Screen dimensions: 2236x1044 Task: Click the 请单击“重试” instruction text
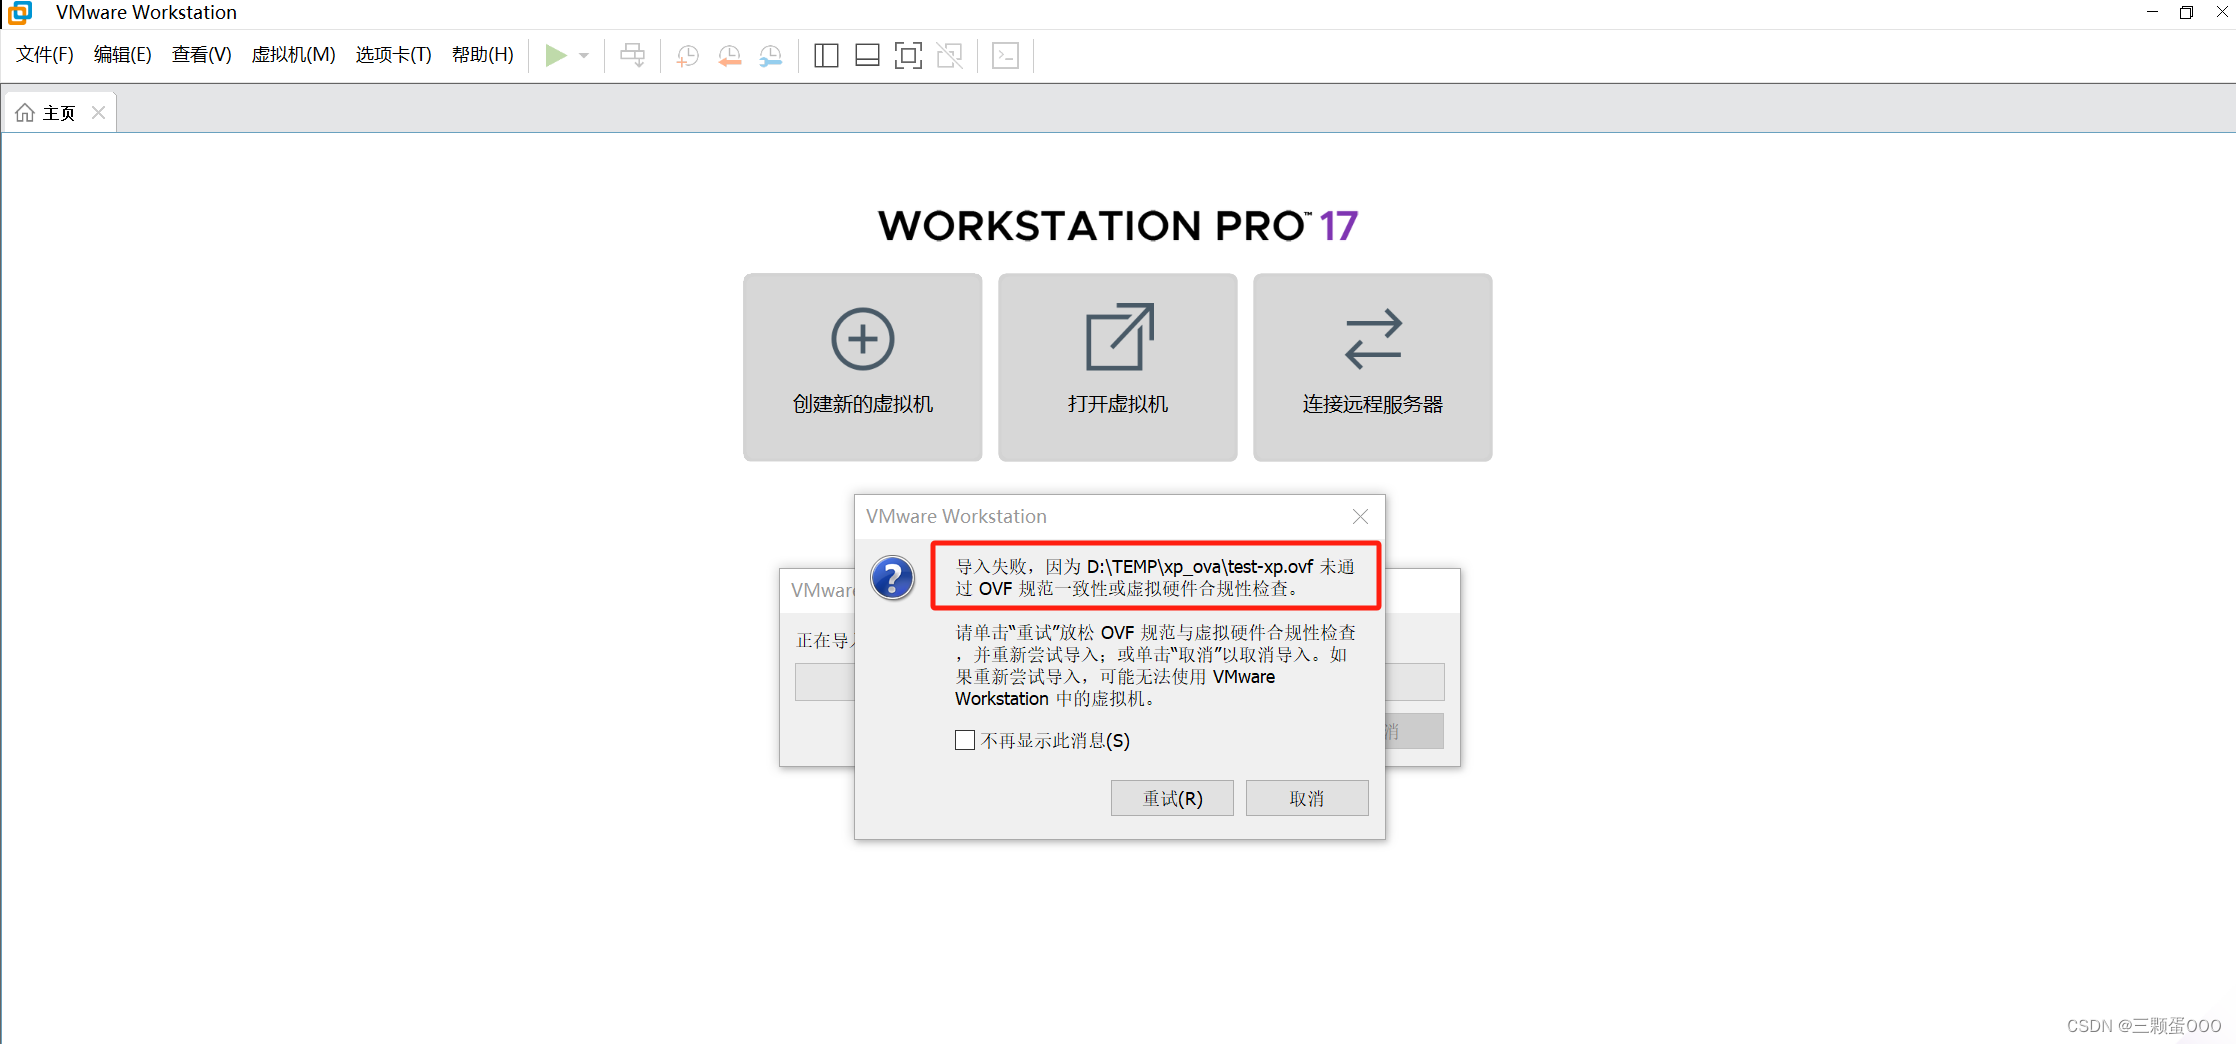click(x=1155, y=665)
